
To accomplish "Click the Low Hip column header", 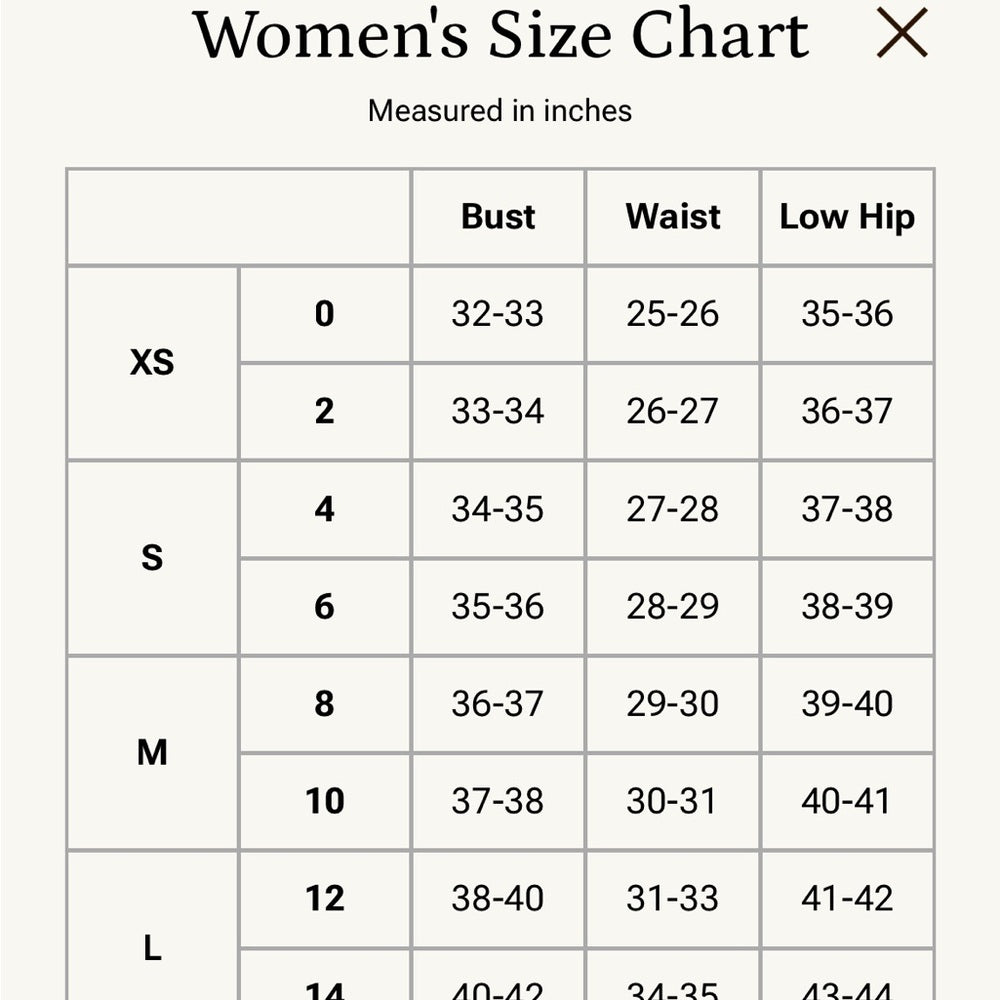I will 847,217.
